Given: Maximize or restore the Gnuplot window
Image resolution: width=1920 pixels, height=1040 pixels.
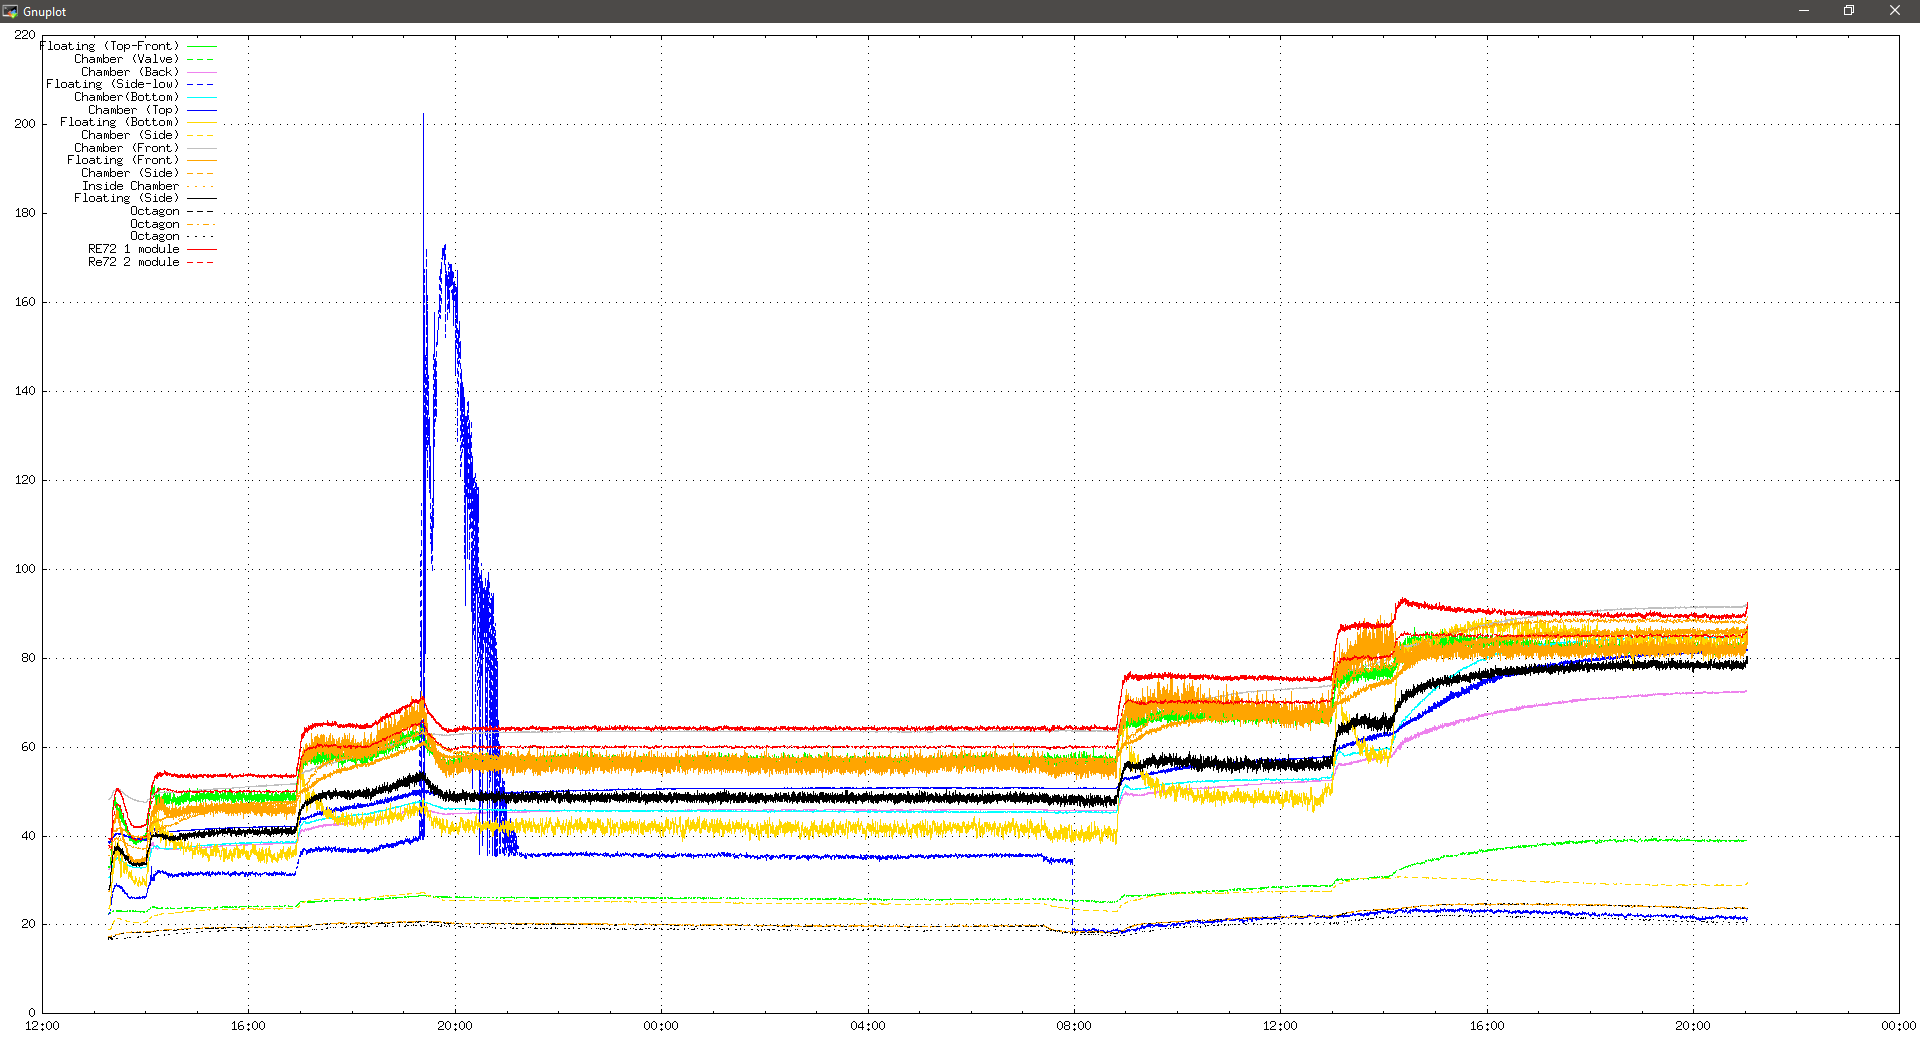Looking at the screenshot, I should point(1849,11).
